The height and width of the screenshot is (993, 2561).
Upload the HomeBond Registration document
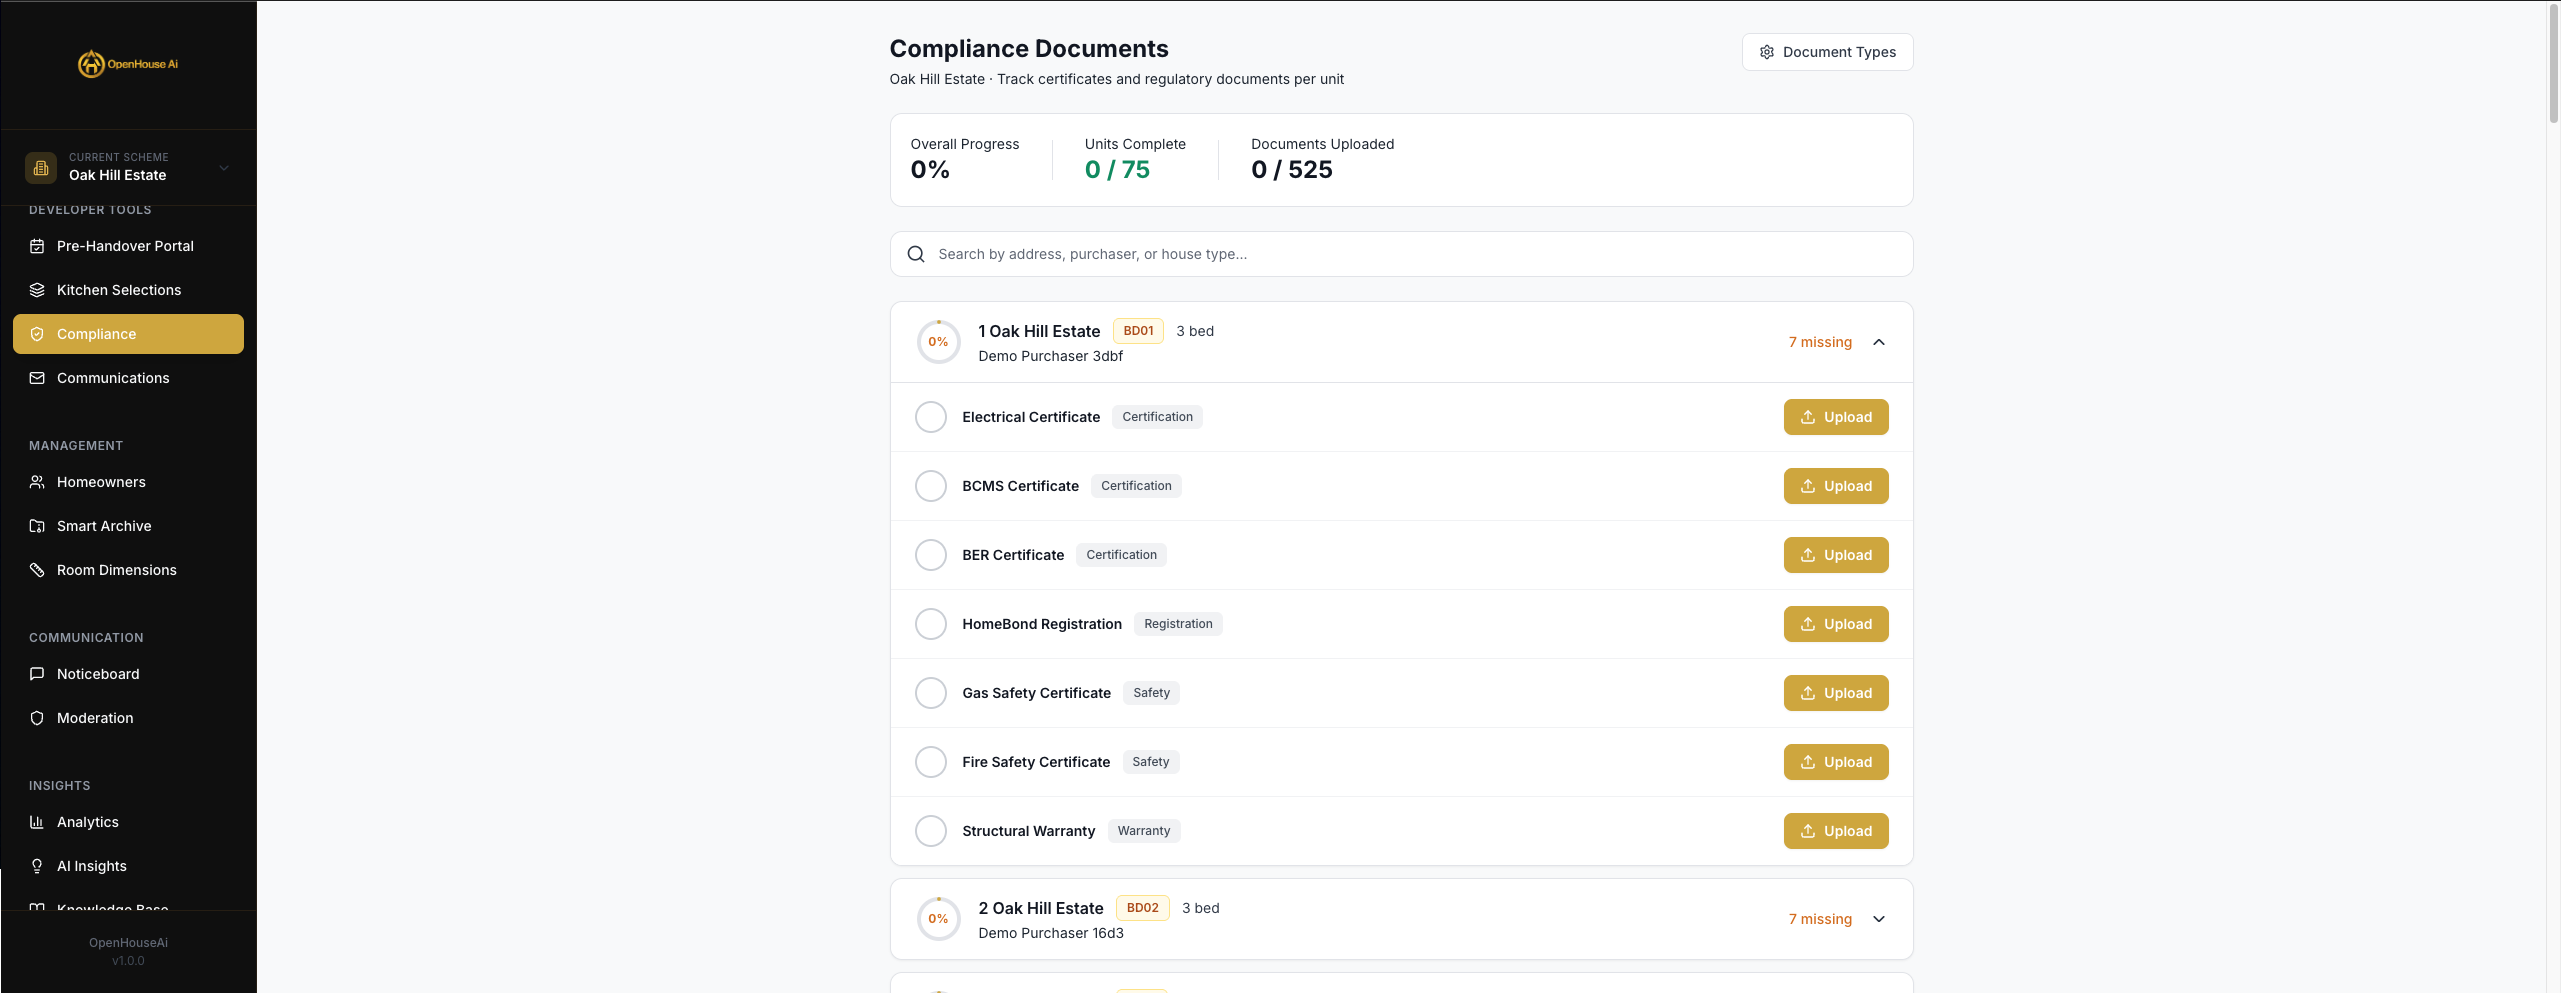click(x=1835, y=623)
